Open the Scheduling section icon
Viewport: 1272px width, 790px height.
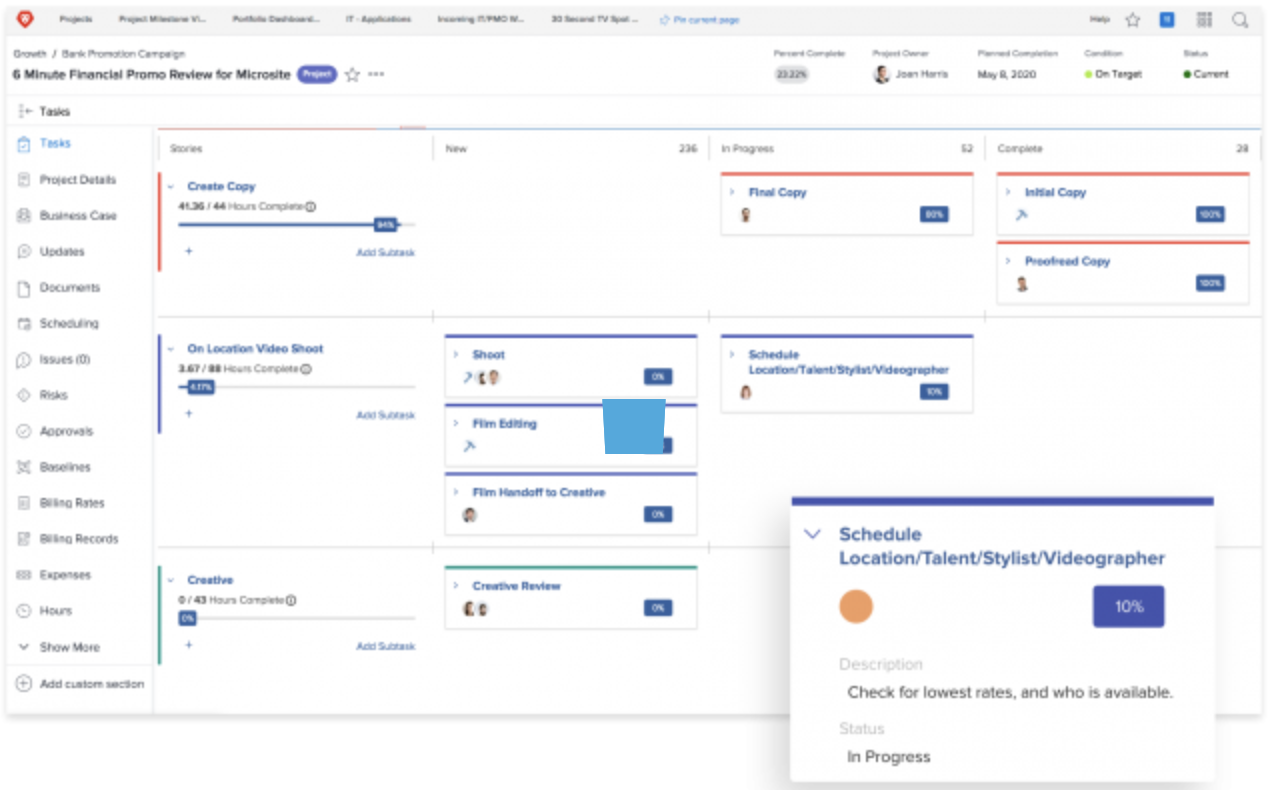pos(22,323)
